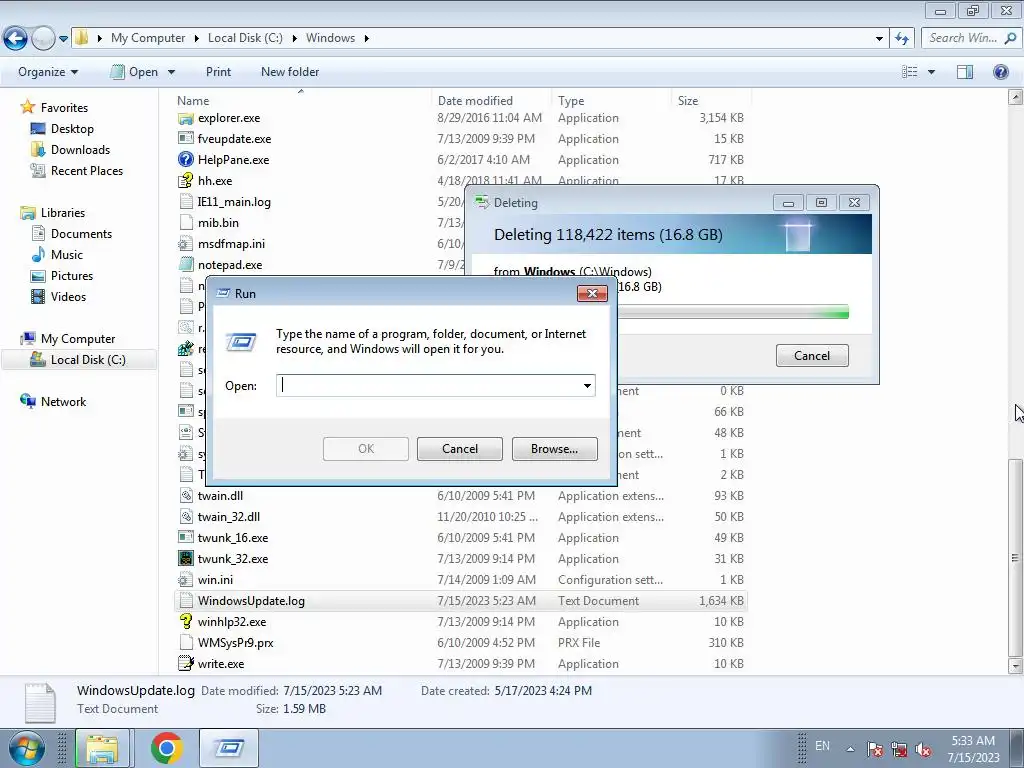Click the Change view icon
The image size is (1024, 768).
click(909, 72)
